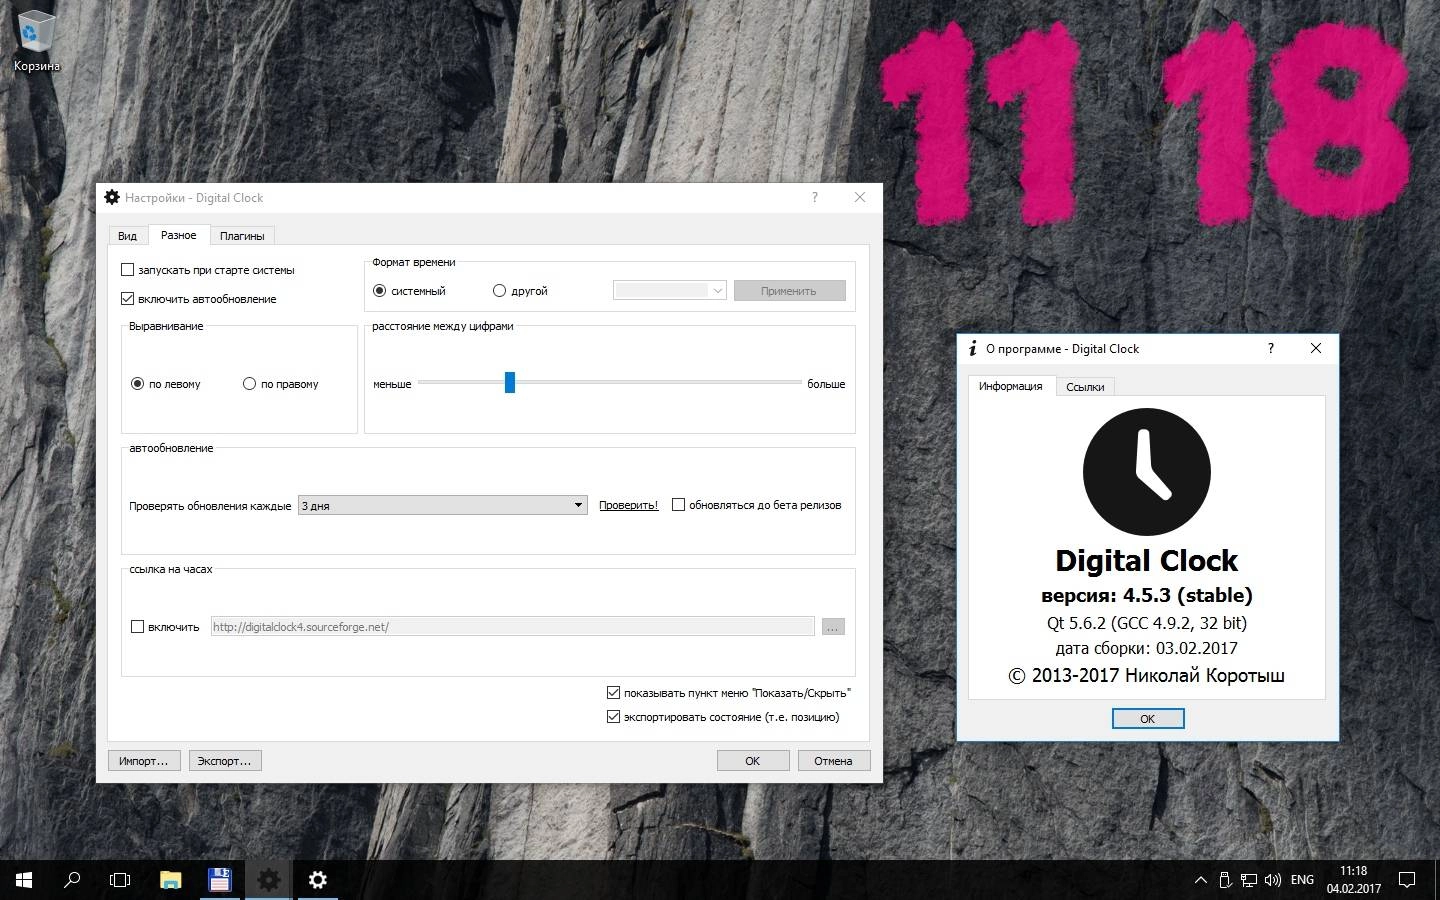1440x900 pixels.
Task: Click the Импорт... button
Action: [144, 761]
